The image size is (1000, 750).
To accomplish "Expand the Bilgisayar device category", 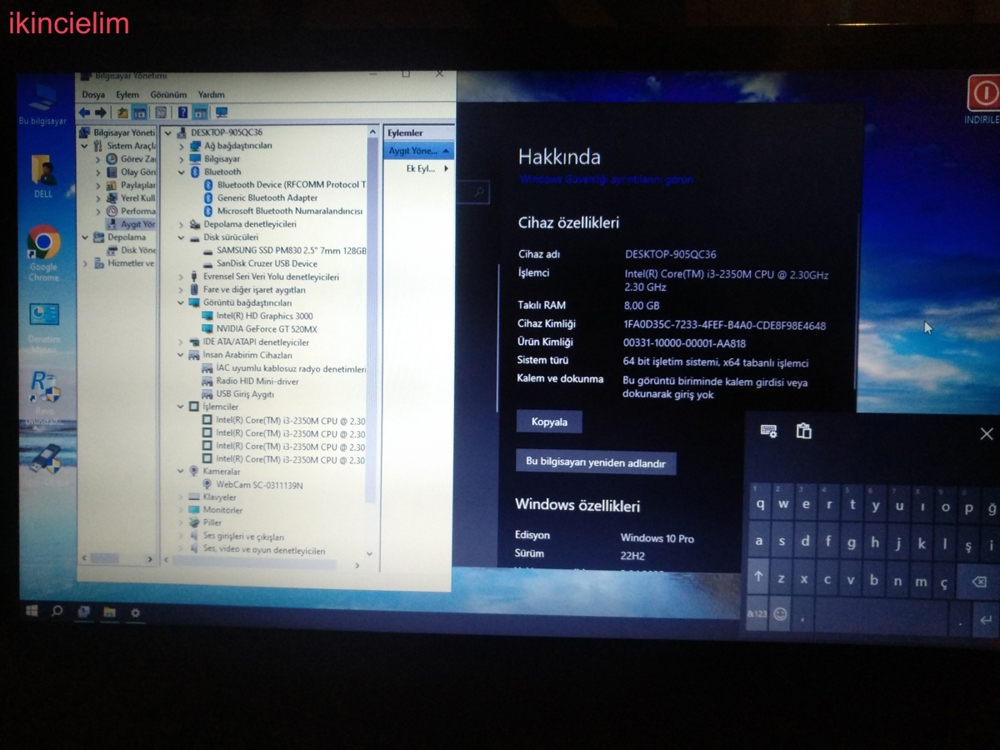I will click(x=181, y=159).
